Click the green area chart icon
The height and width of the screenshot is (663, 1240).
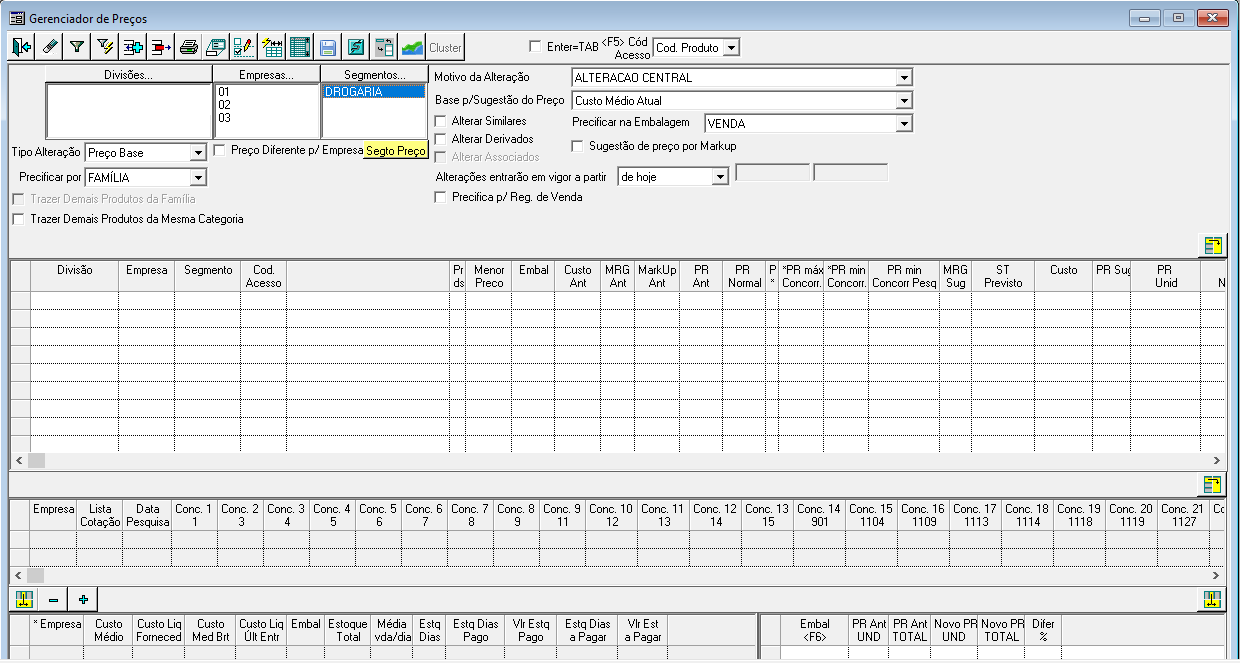click(x=411, y=47)
